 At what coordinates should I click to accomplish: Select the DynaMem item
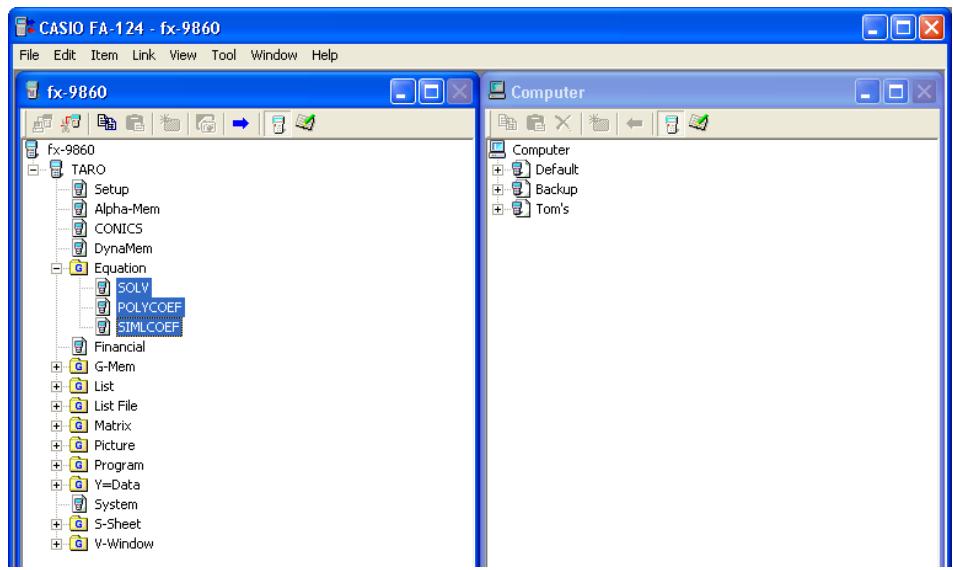click(123, 249)
